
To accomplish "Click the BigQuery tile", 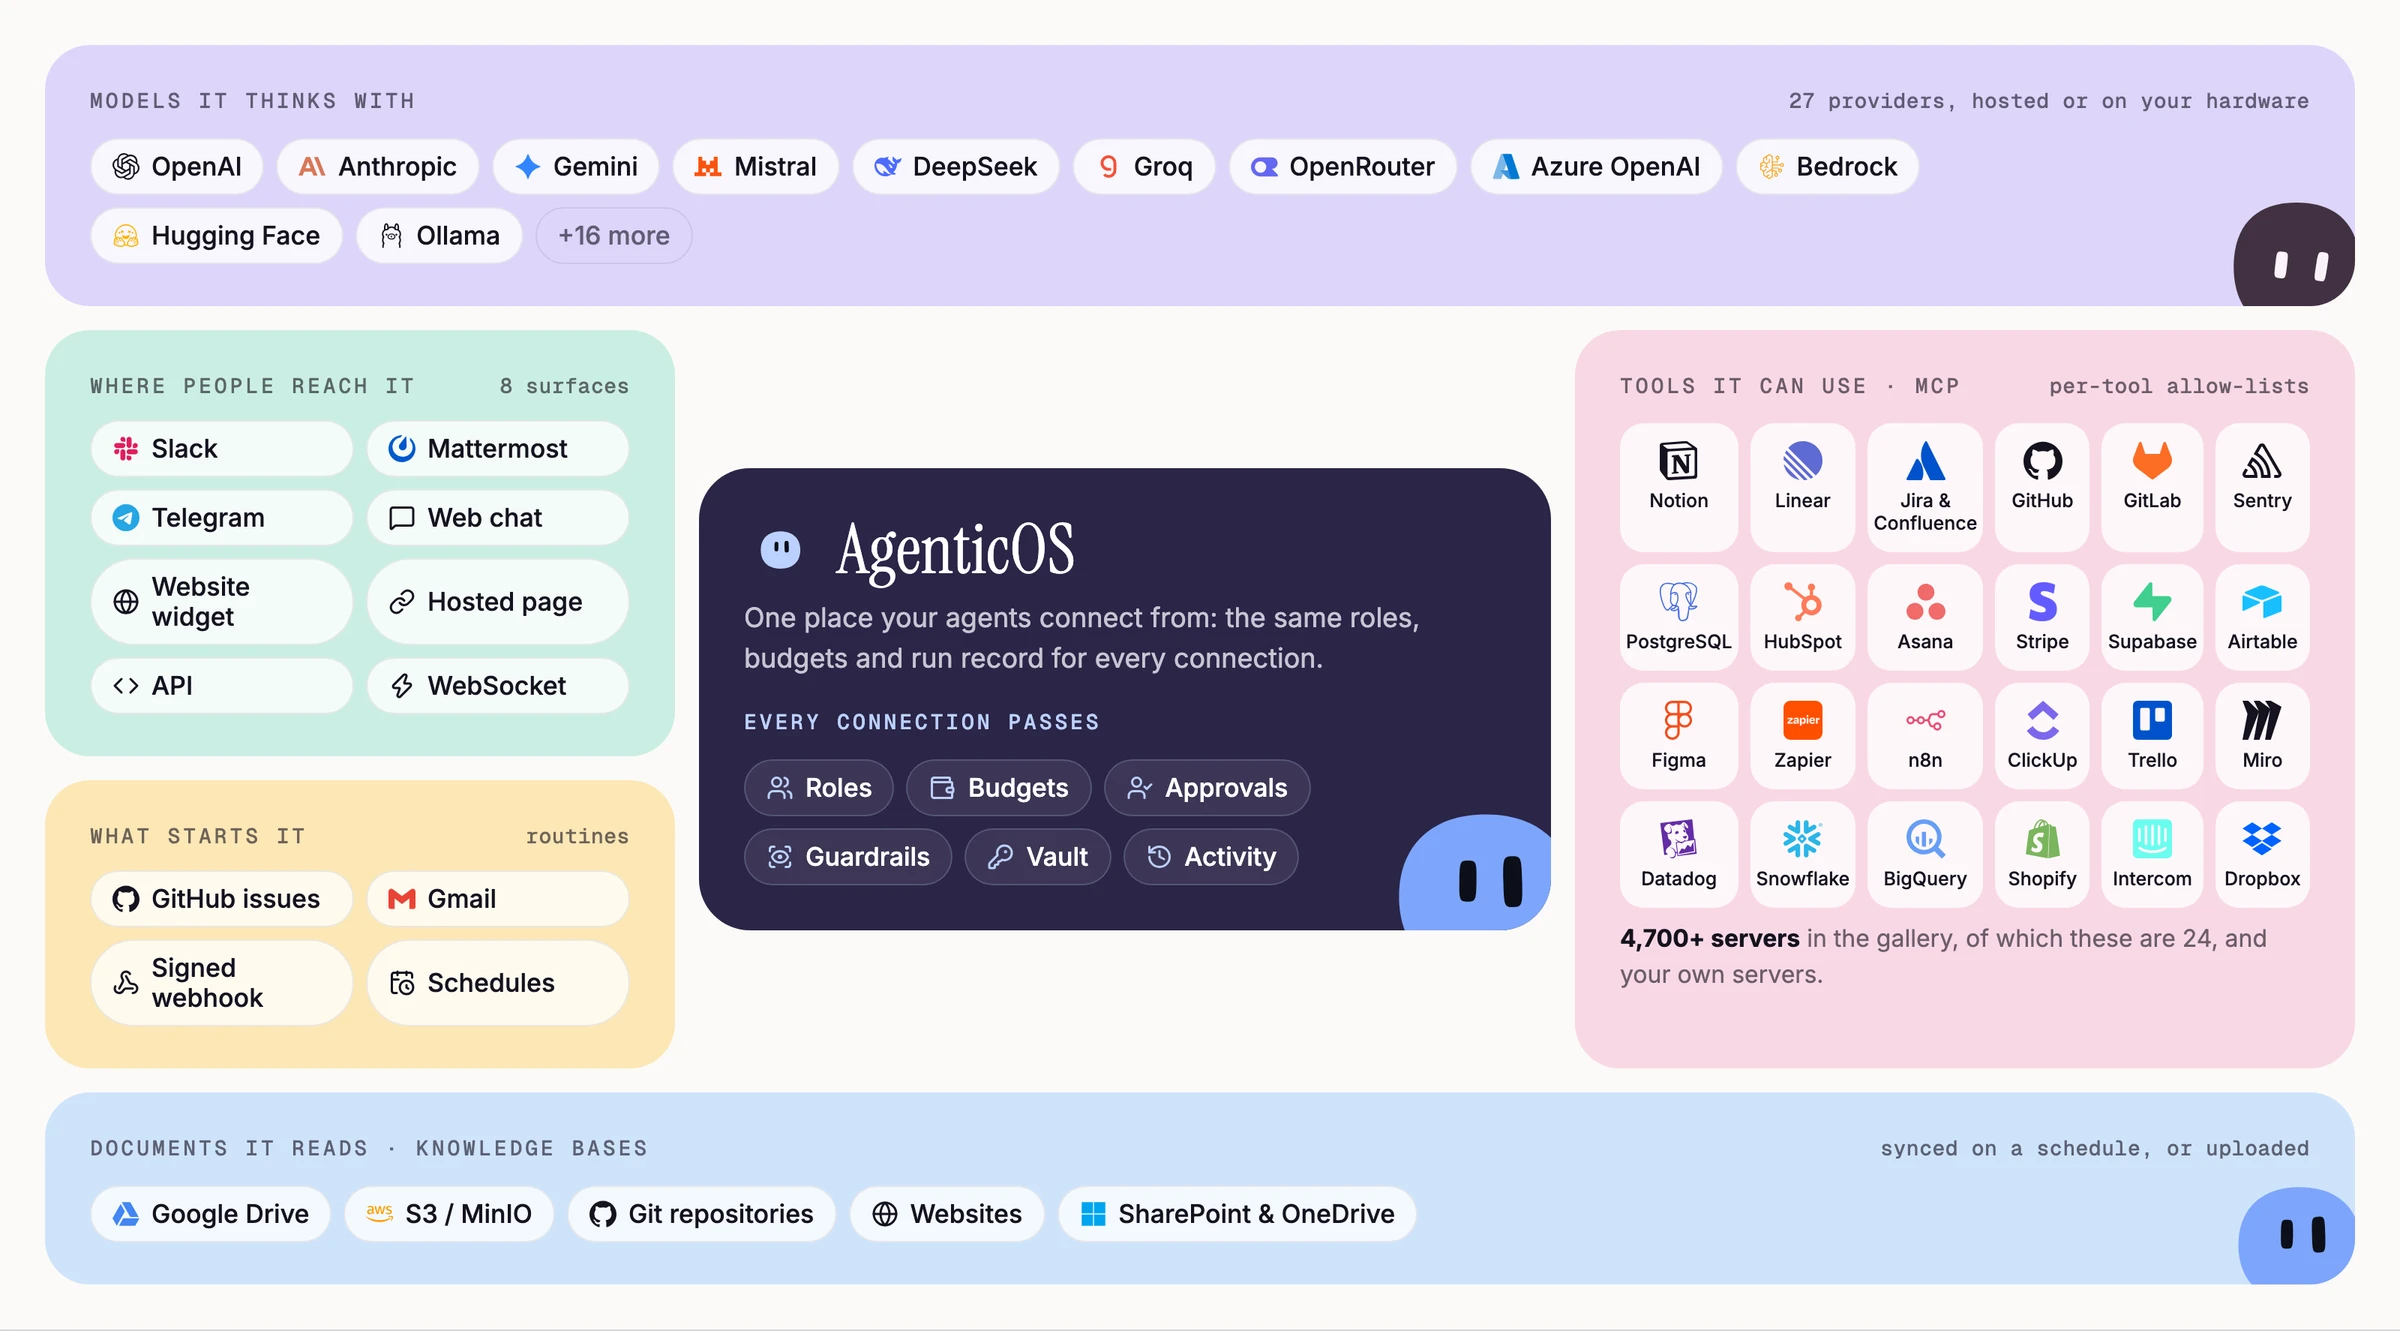I will pos(1924,855).
